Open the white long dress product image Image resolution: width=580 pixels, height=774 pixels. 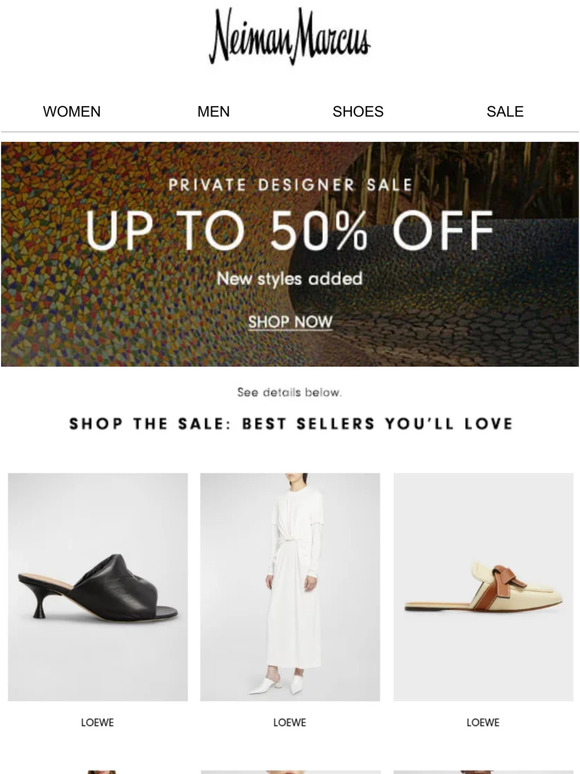pos(290,587)
